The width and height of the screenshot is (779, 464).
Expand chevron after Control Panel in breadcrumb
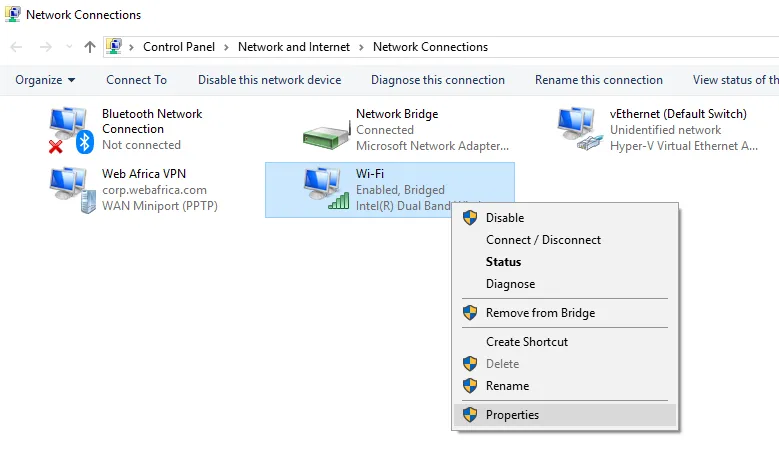(x=226, y=47)
